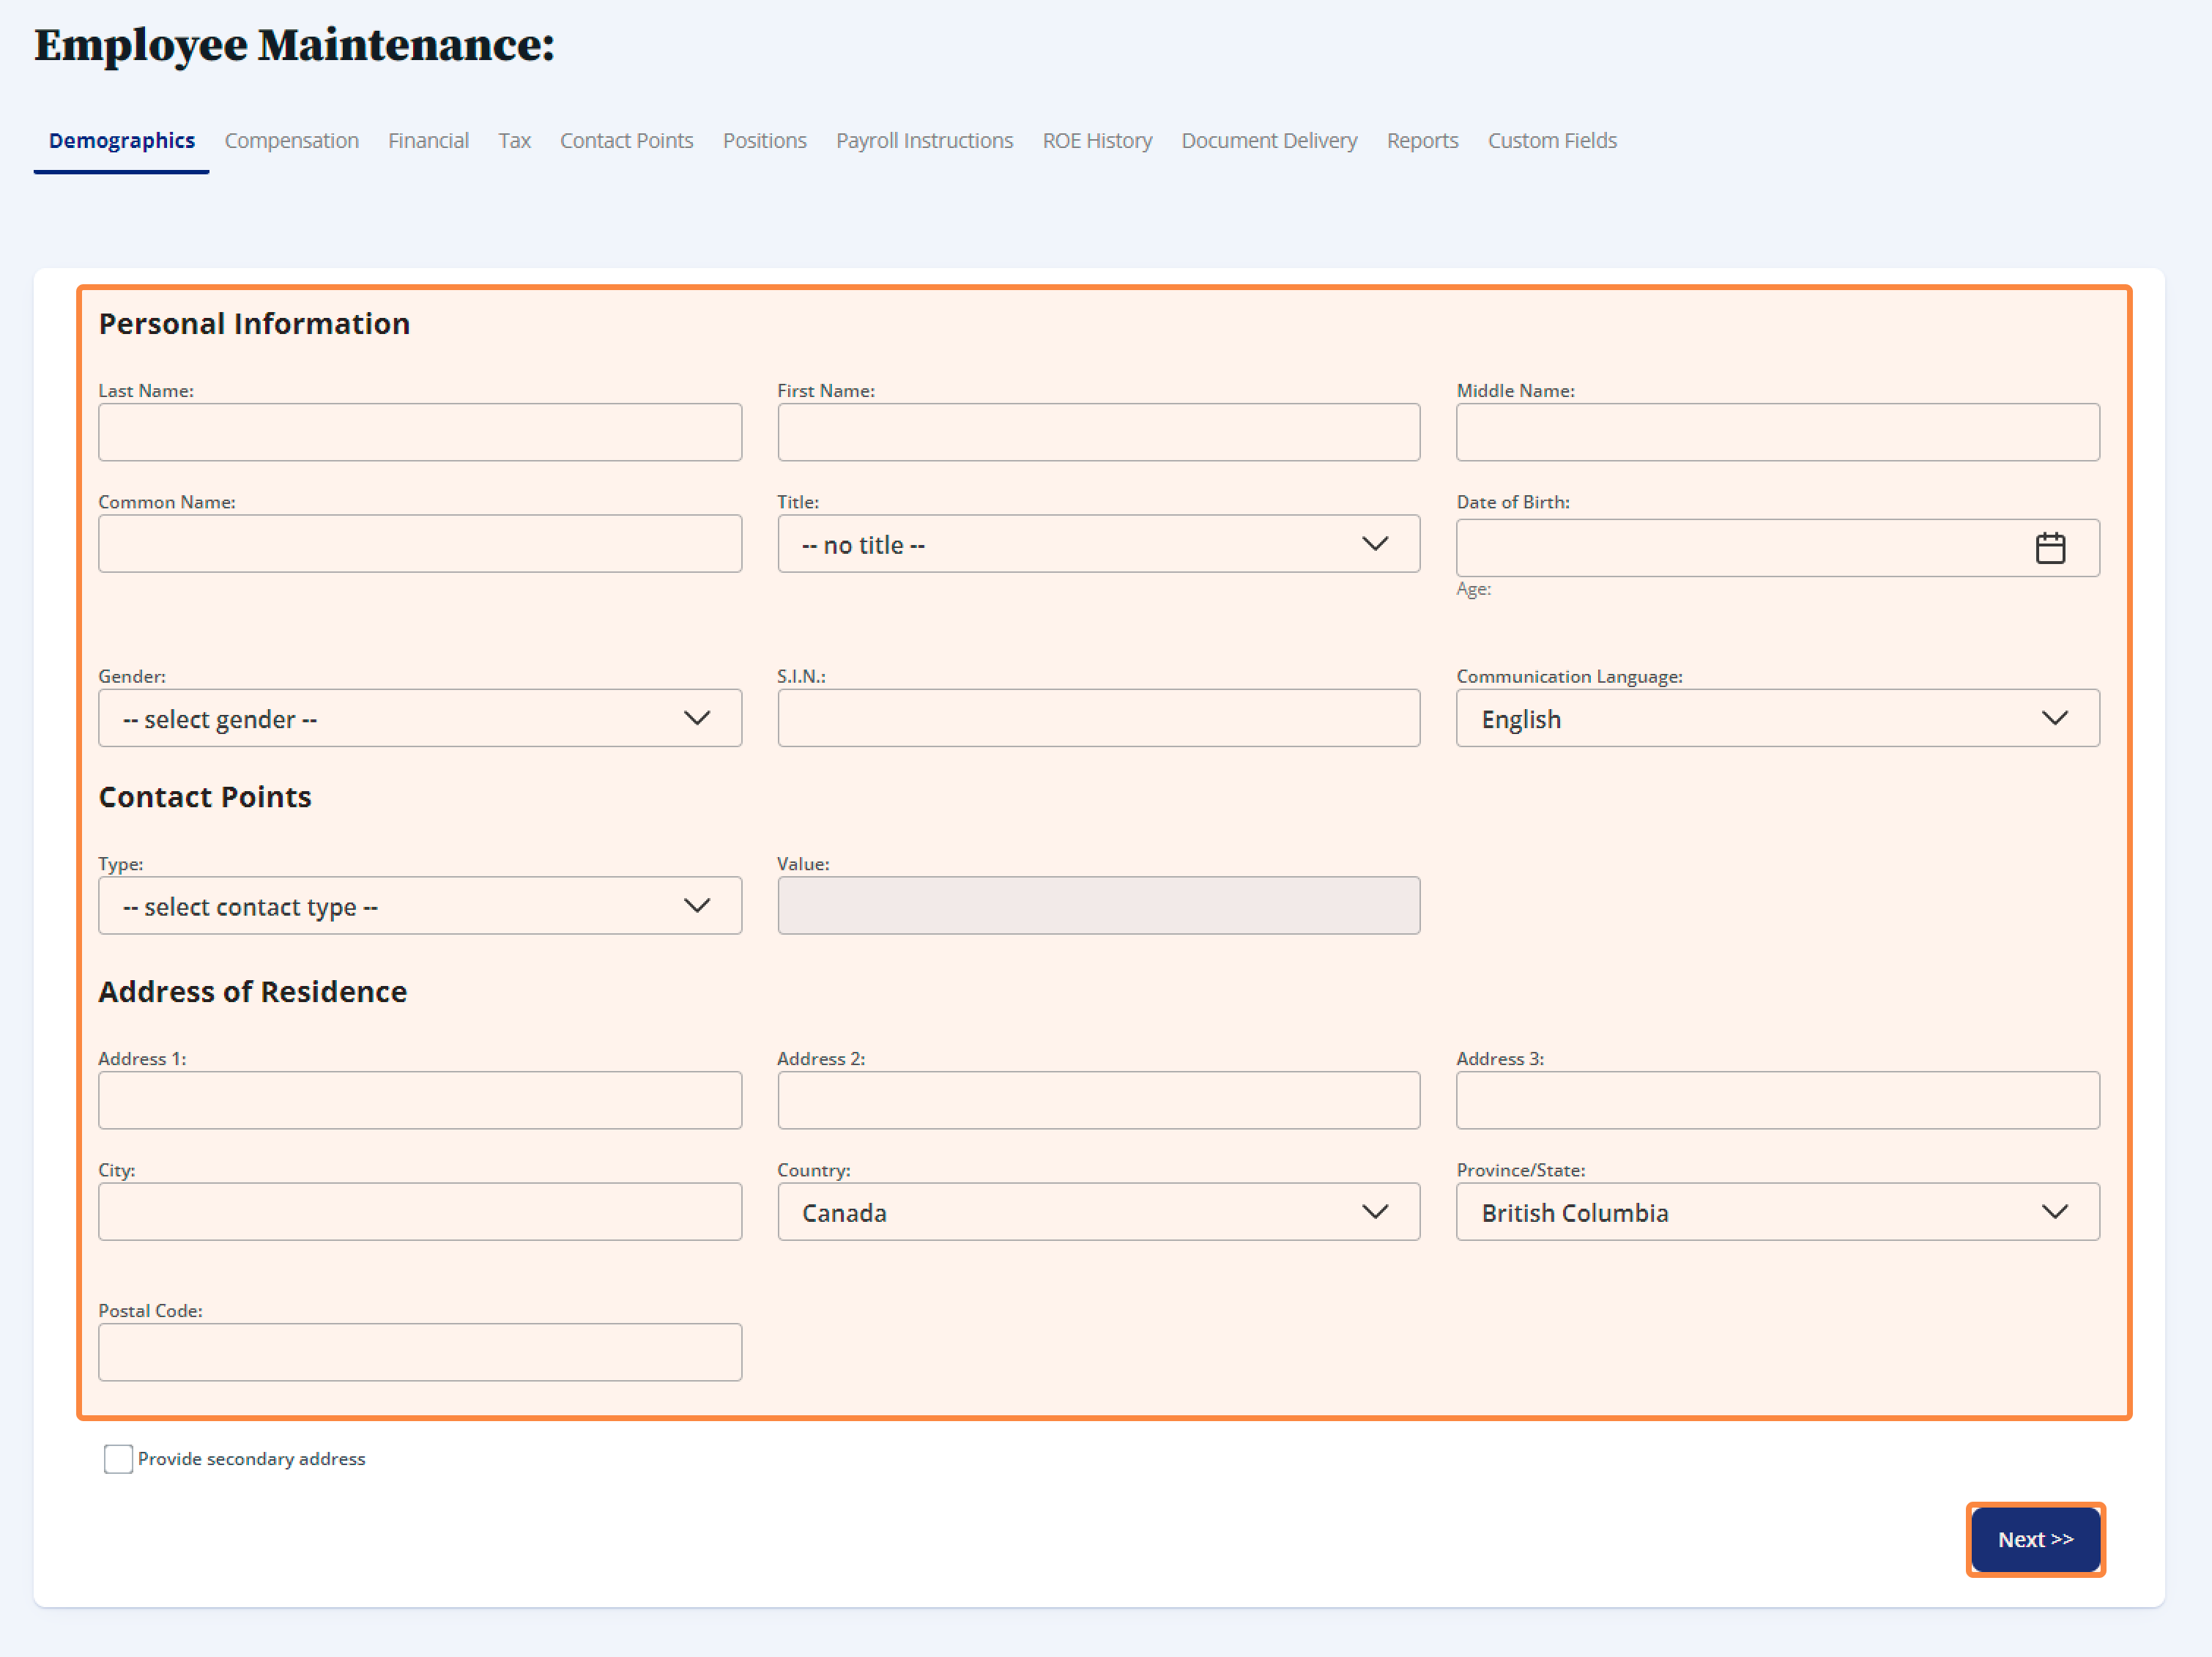Select the Address 3 input
This screenshot has width=2212, height=1657.
point(1777,1100)
